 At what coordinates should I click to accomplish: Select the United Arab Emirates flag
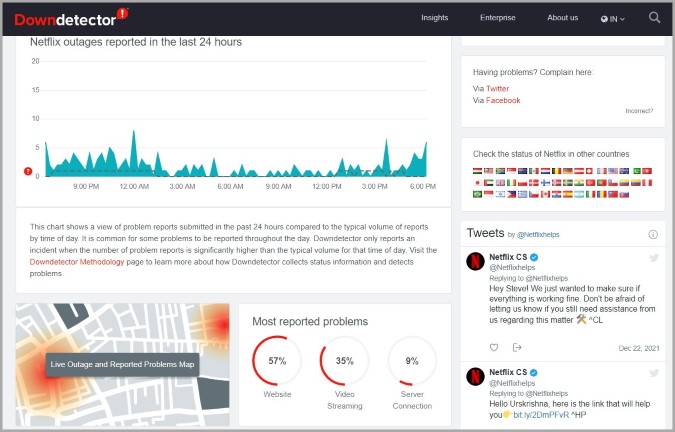pyautogui.click(x=489, y=183)
